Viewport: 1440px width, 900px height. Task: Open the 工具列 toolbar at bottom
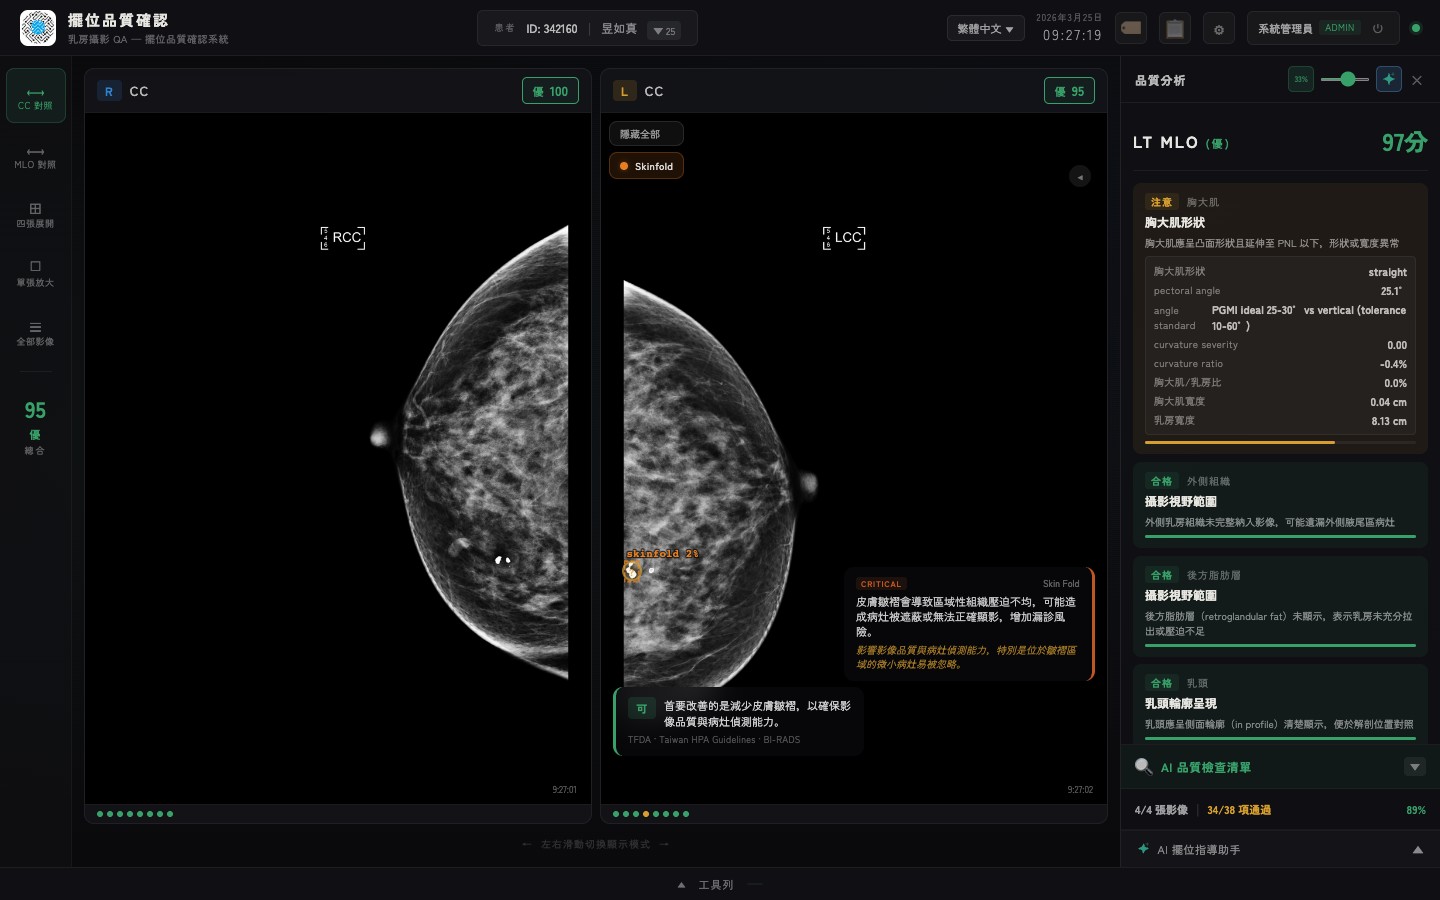[x=715, y=885]
